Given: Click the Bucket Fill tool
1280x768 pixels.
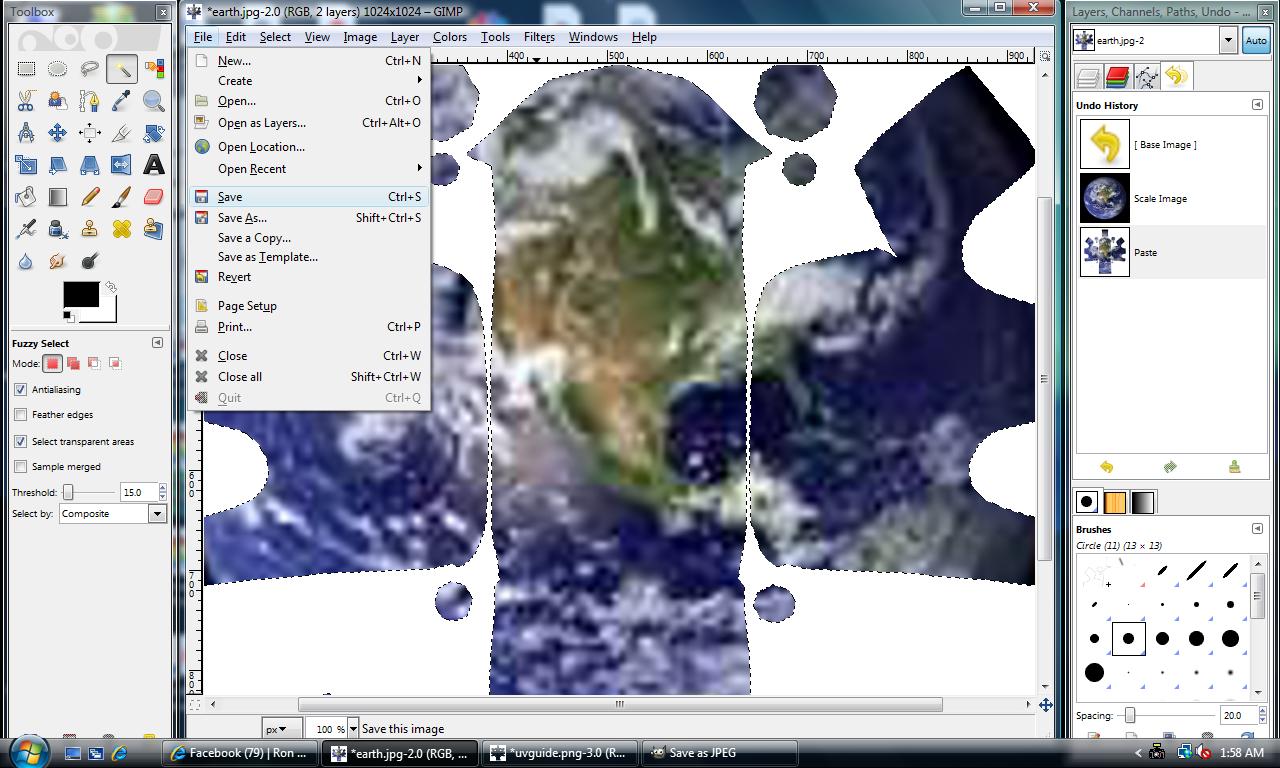Looking at the screenshot, I should (x=26, y=197).
